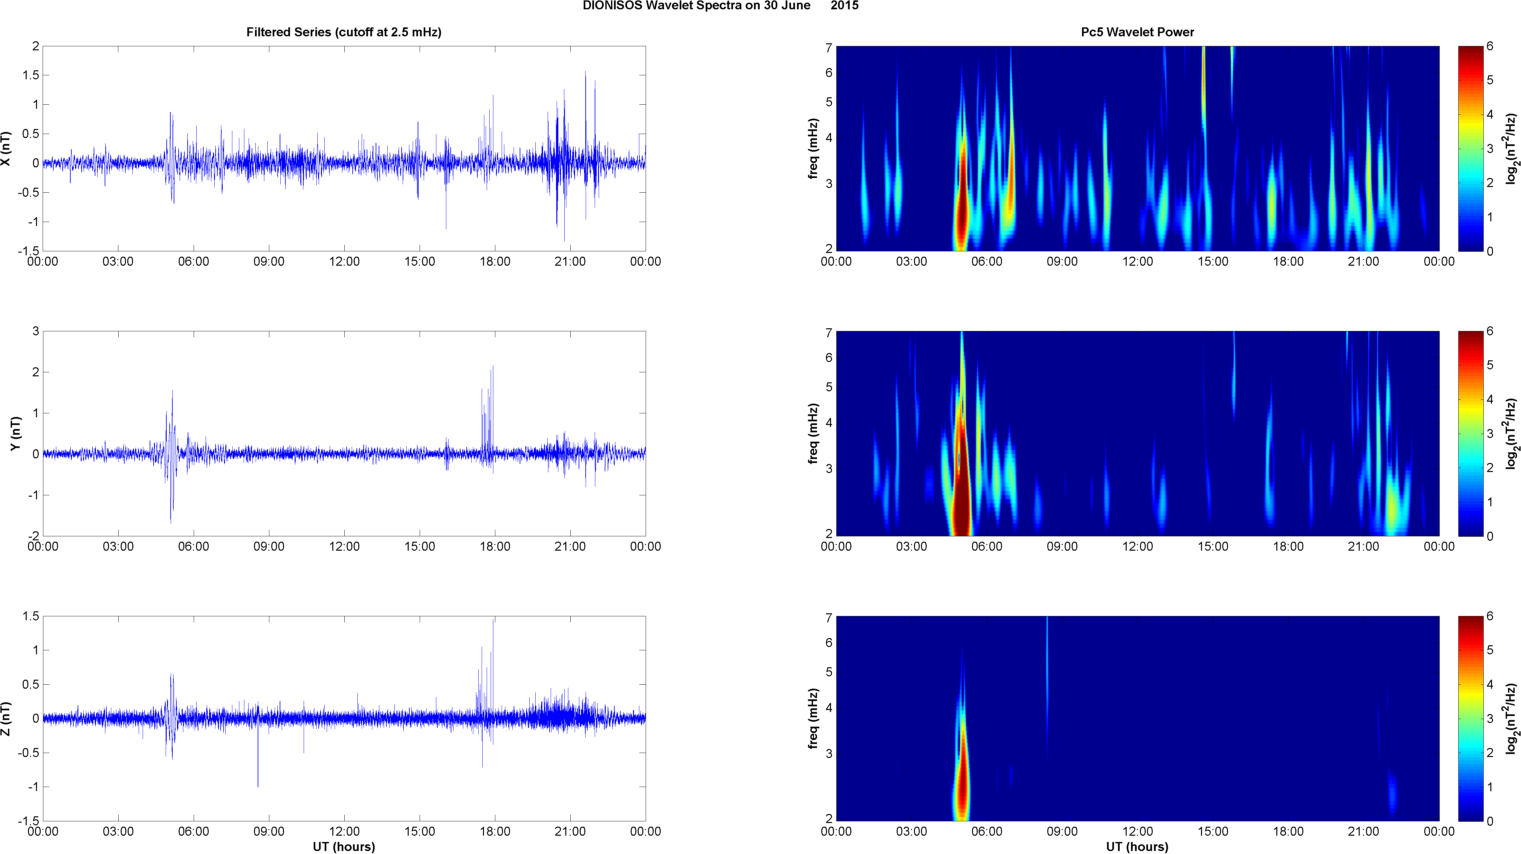Click red power peak in bottom spectrogram
The width and height of the screenshot is (1521, 854).
[x=962, y=780]
